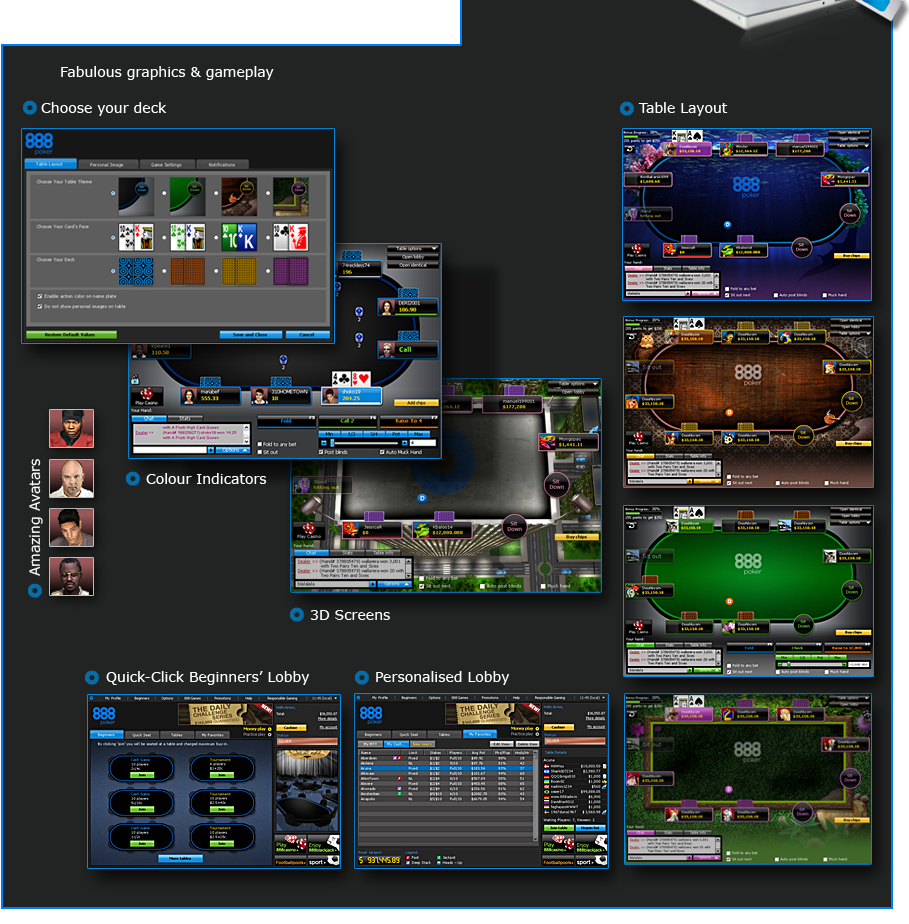This screenshot has height=924, width=909.
Task: Select the highlighted Acuna row in Personalised Lobby
Action: 445,768
